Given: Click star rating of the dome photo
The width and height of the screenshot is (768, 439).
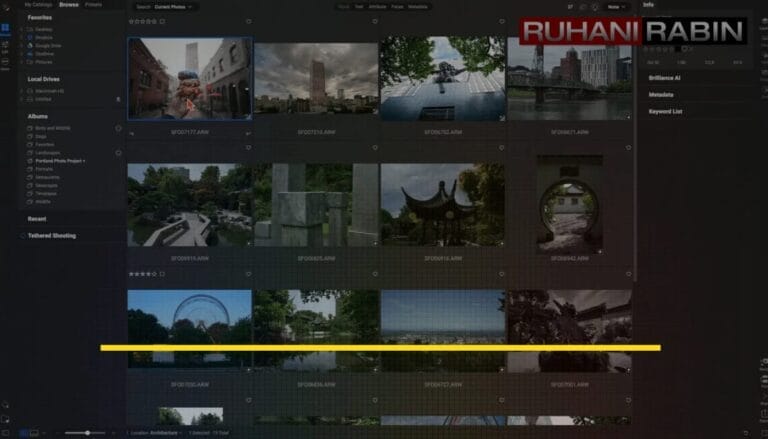Looking at the screenshot, I should tap(143, 274).
